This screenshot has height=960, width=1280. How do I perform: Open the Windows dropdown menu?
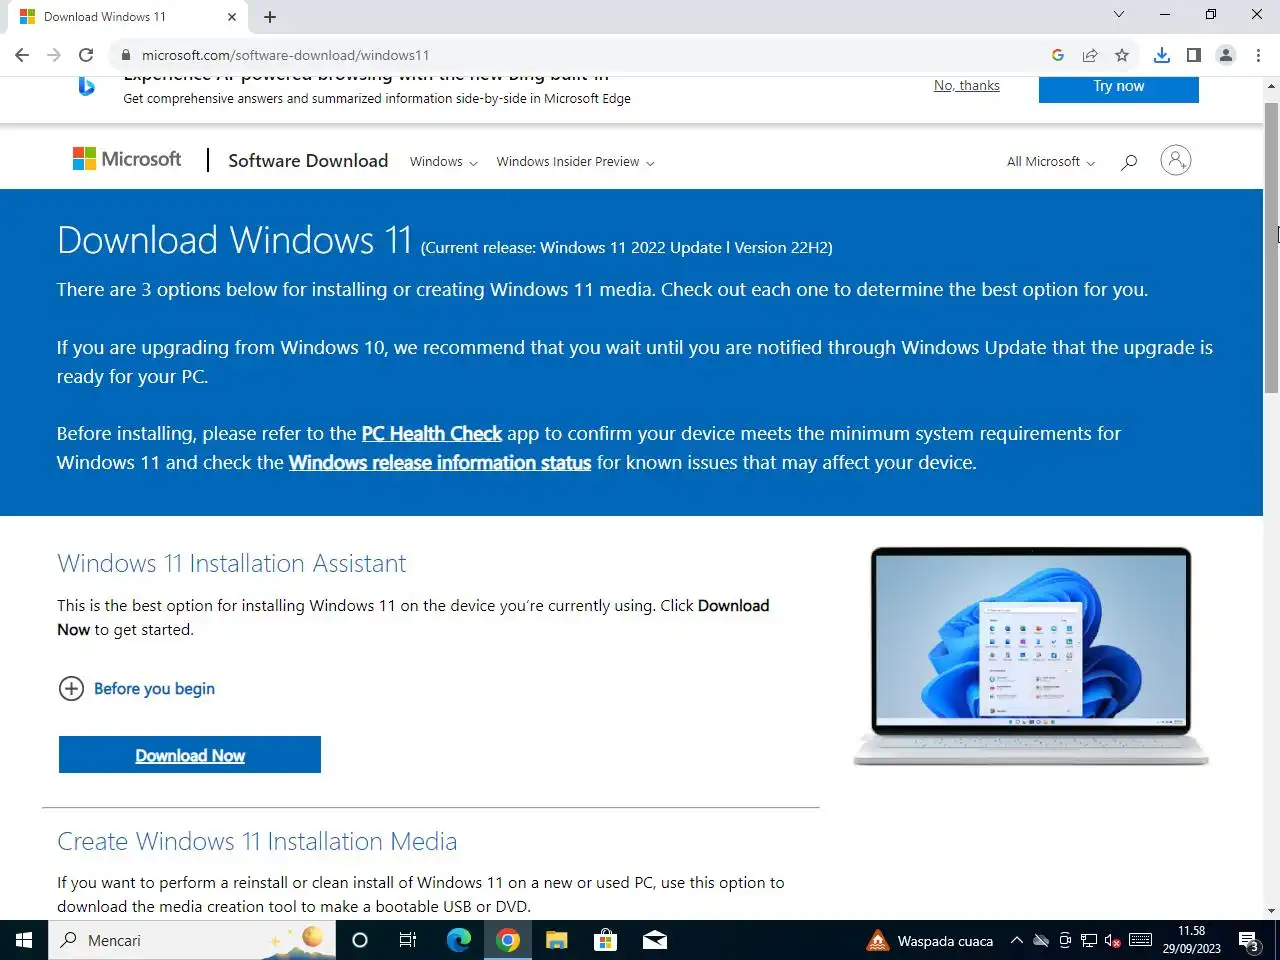[x=444, y=162]
